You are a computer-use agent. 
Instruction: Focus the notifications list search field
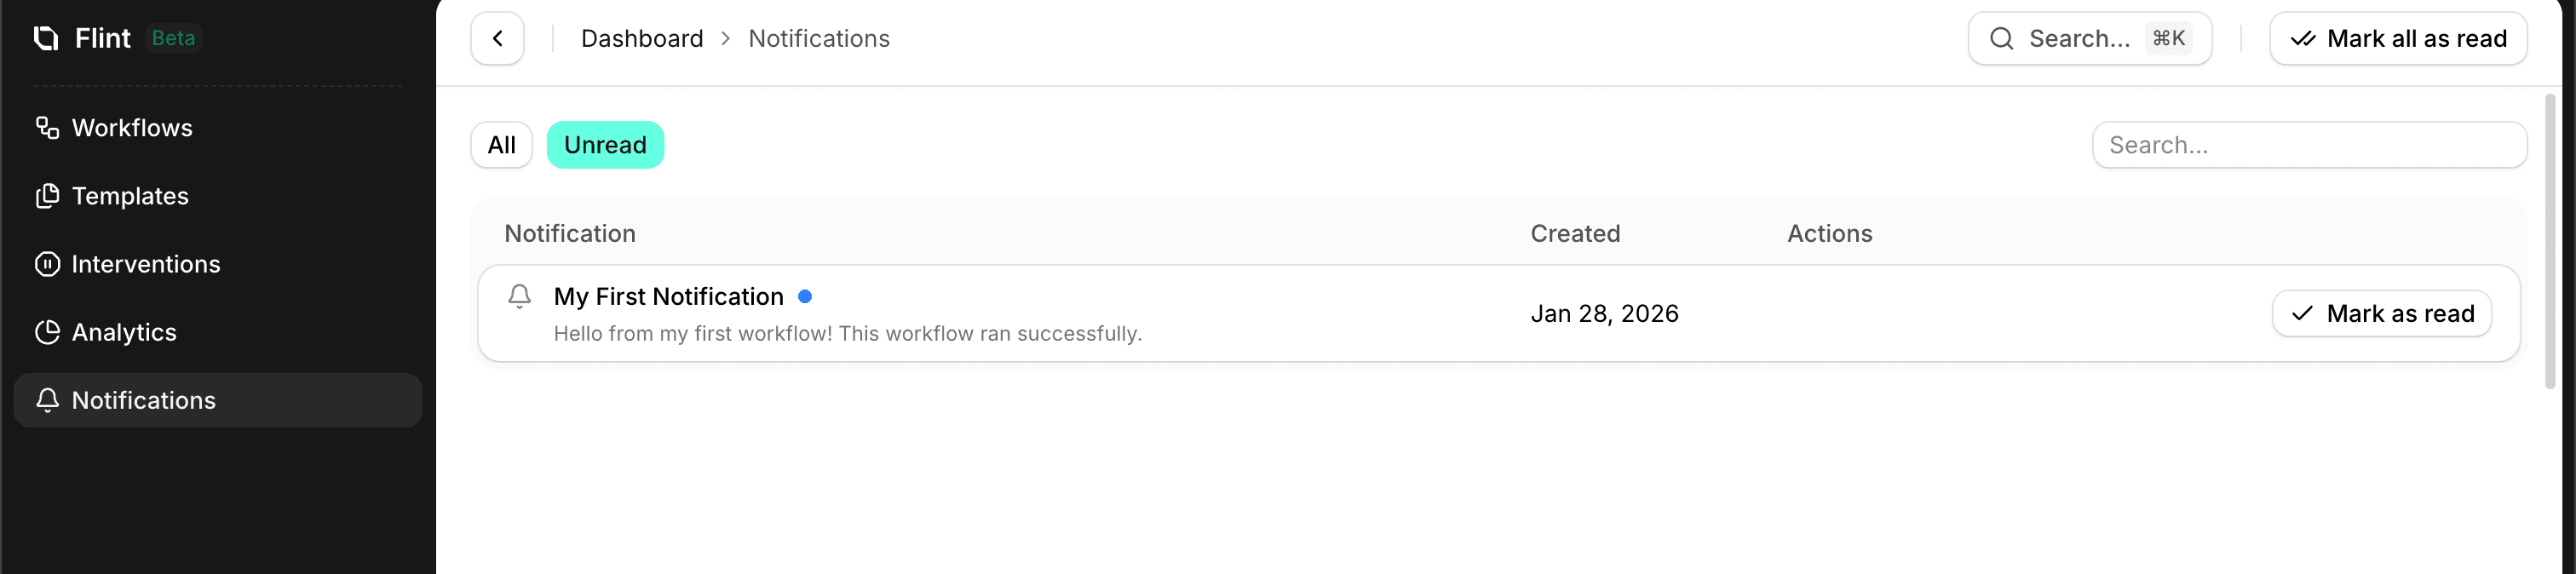(2308, 145)
